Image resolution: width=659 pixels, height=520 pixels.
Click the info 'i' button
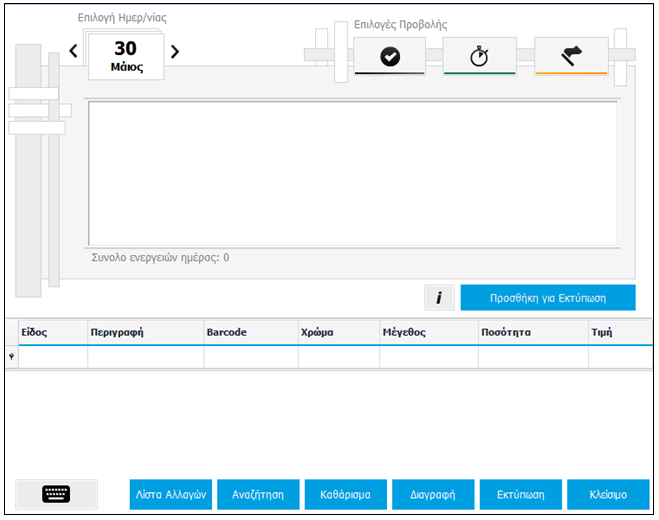[439, 298]
